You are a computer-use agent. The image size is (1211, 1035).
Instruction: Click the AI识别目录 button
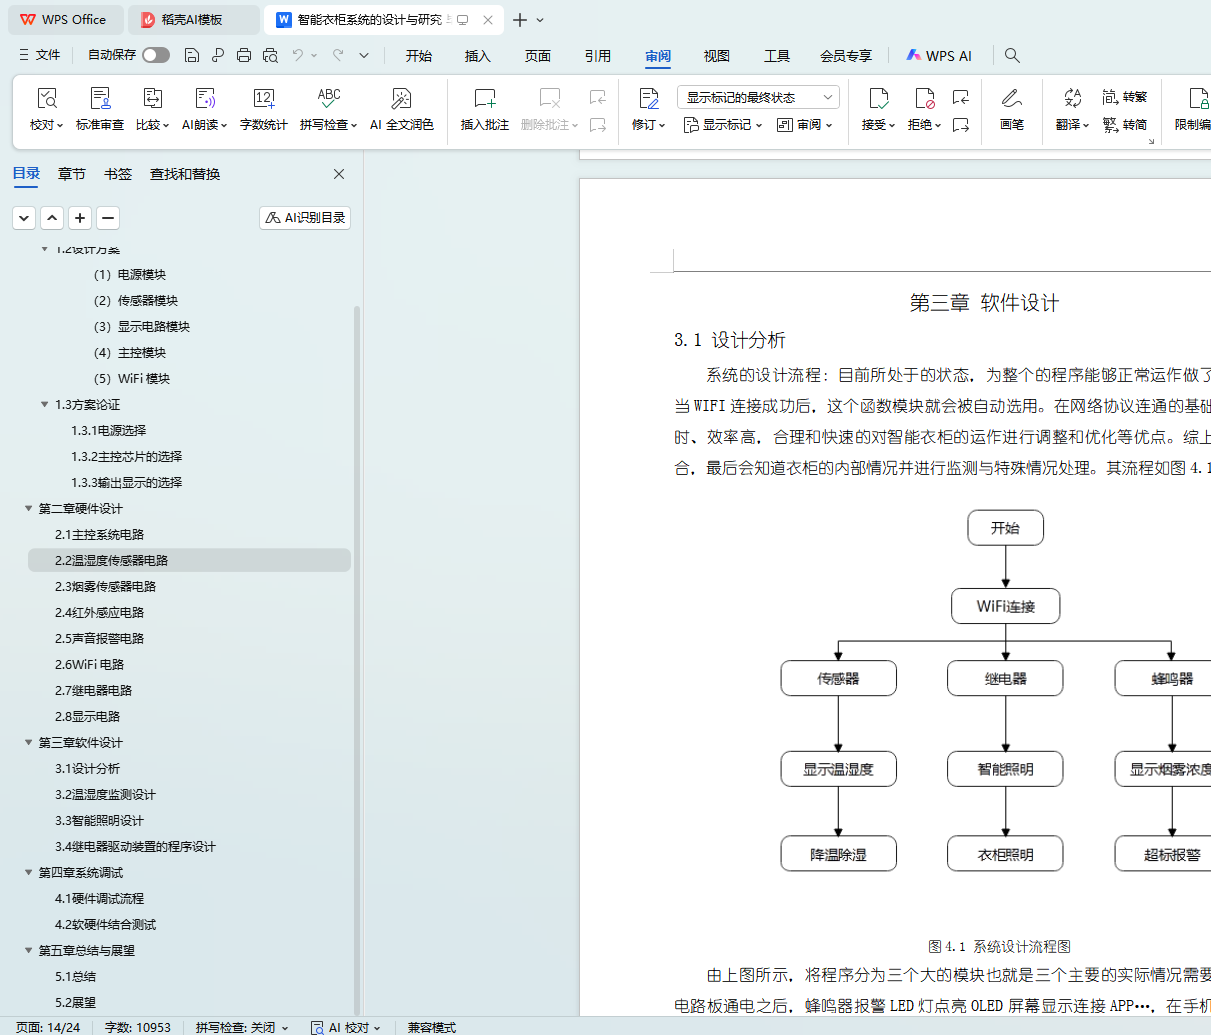305,218
